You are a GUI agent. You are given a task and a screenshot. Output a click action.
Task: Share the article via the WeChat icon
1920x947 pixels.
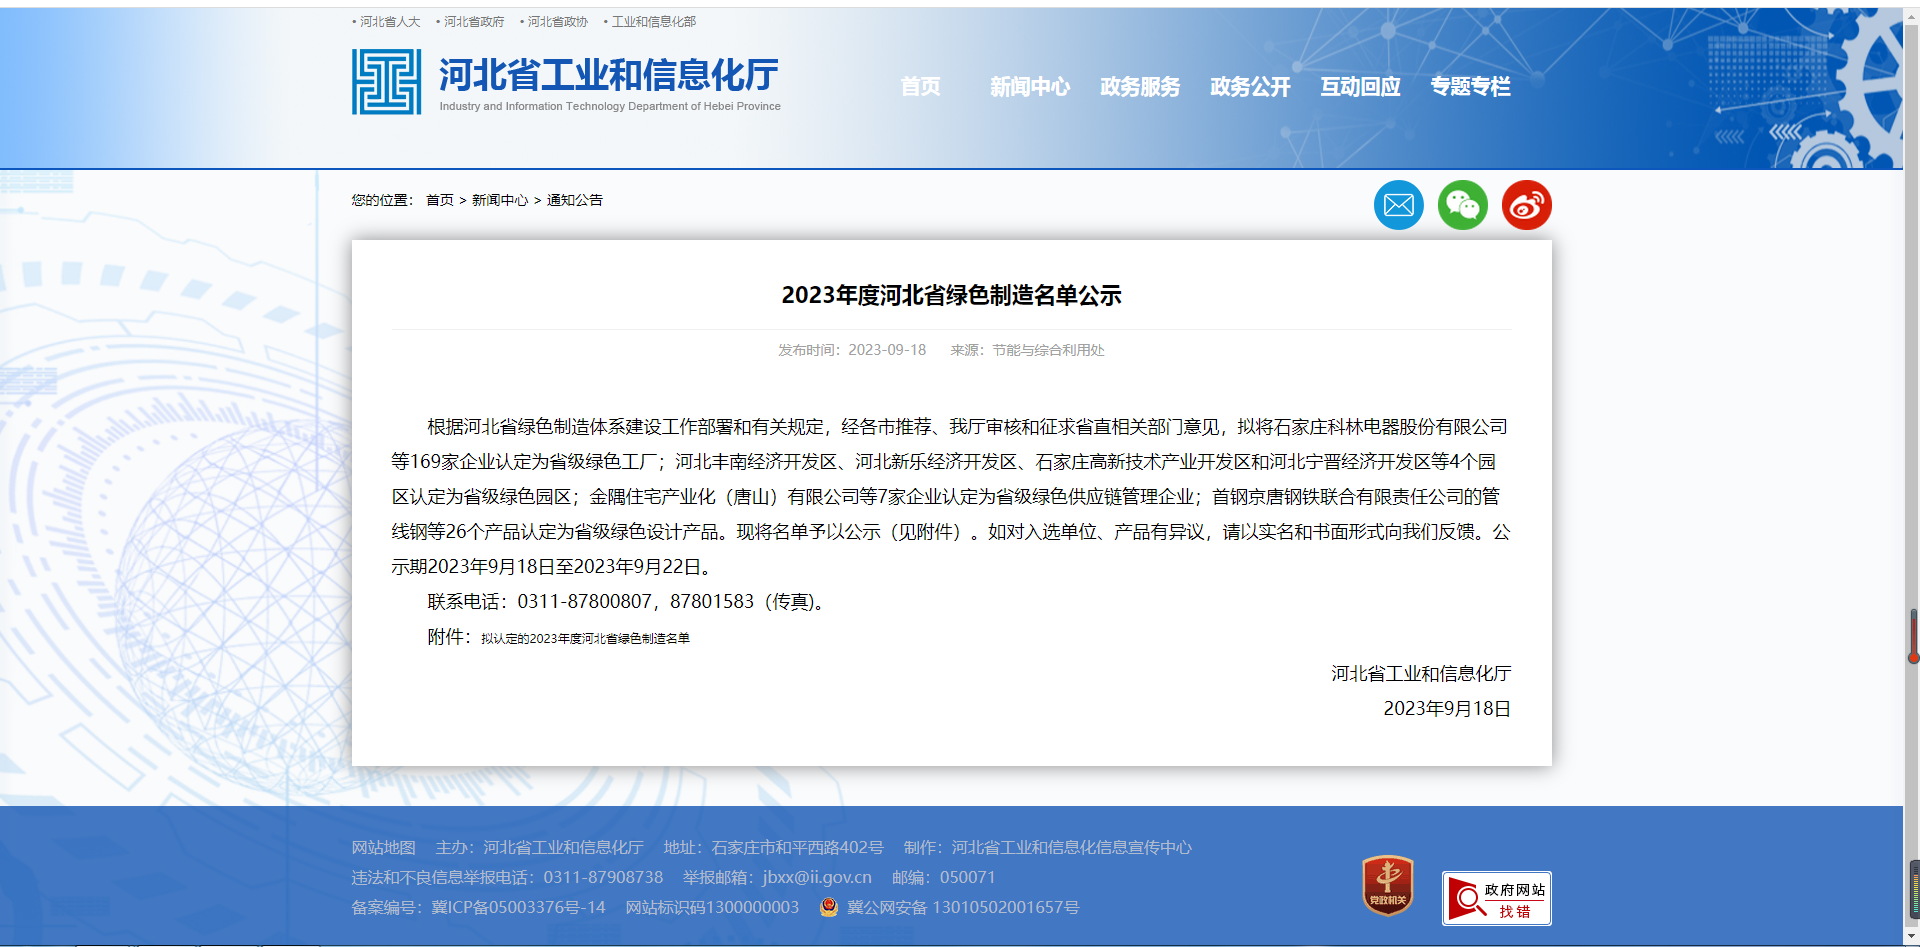[1462, 204]
